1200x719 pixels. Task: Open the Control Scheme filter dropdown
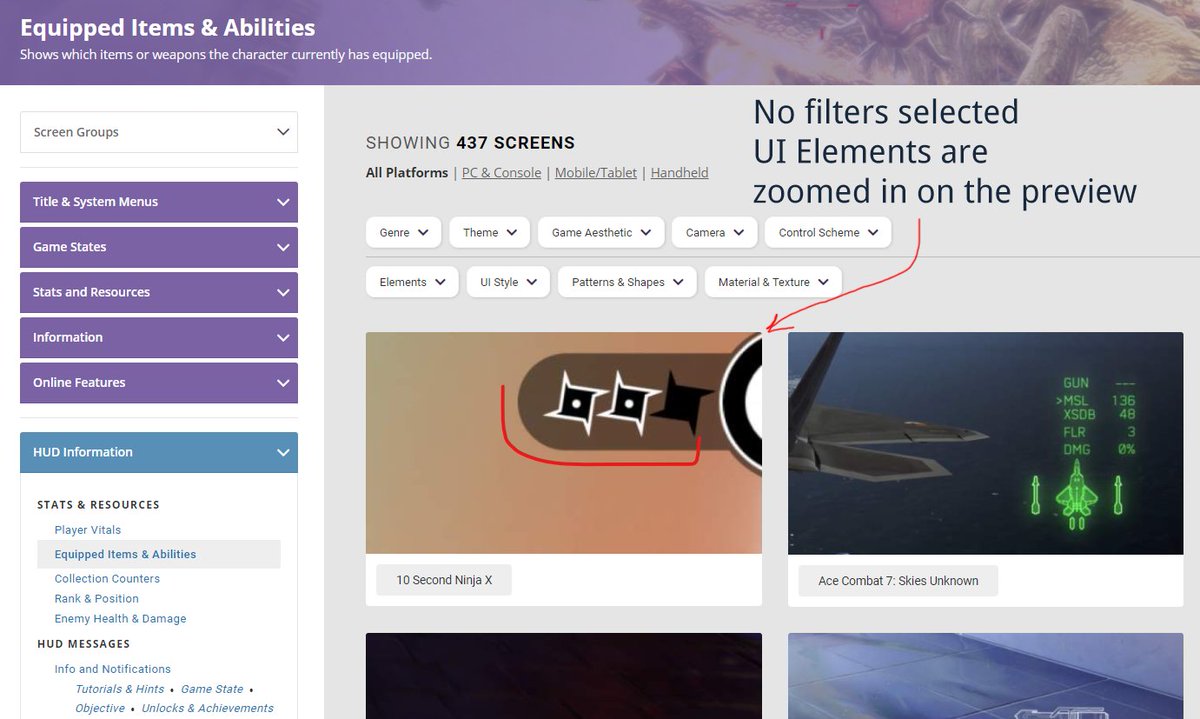[828, 232]
